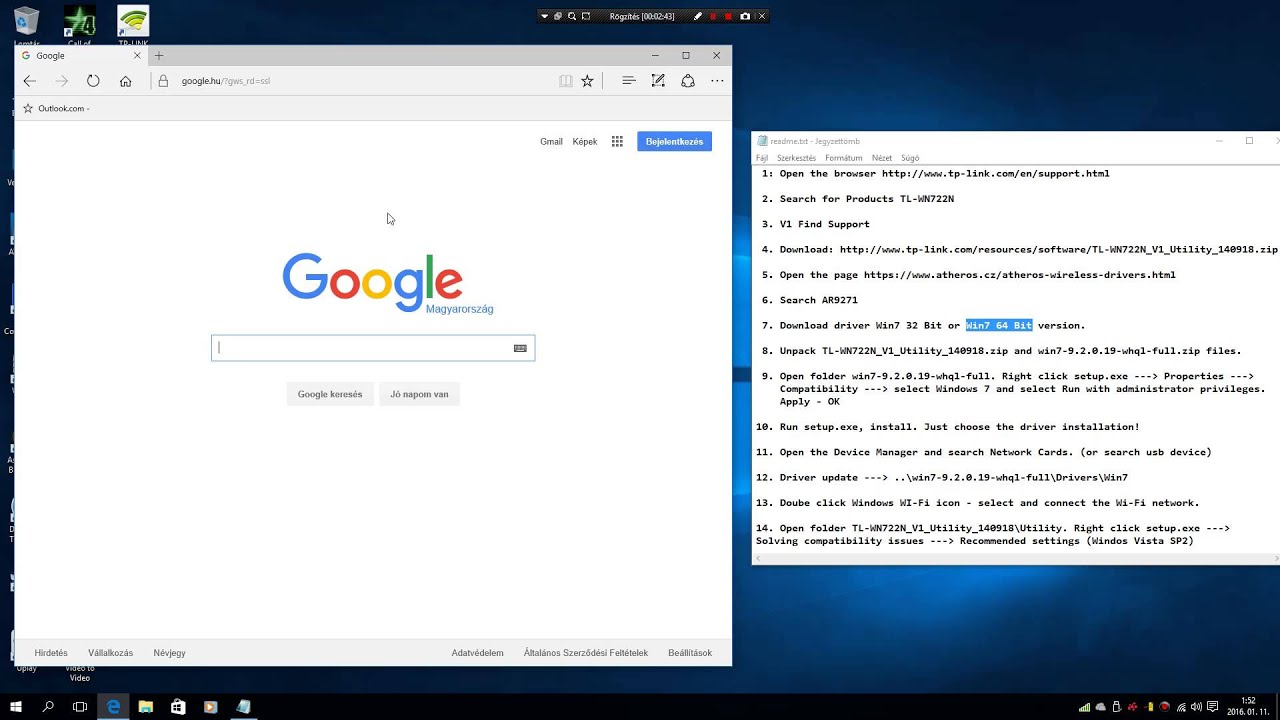Open the Google apps grid icon
This screenshot has height=720, width=1280.
click(x=617, y=142)
